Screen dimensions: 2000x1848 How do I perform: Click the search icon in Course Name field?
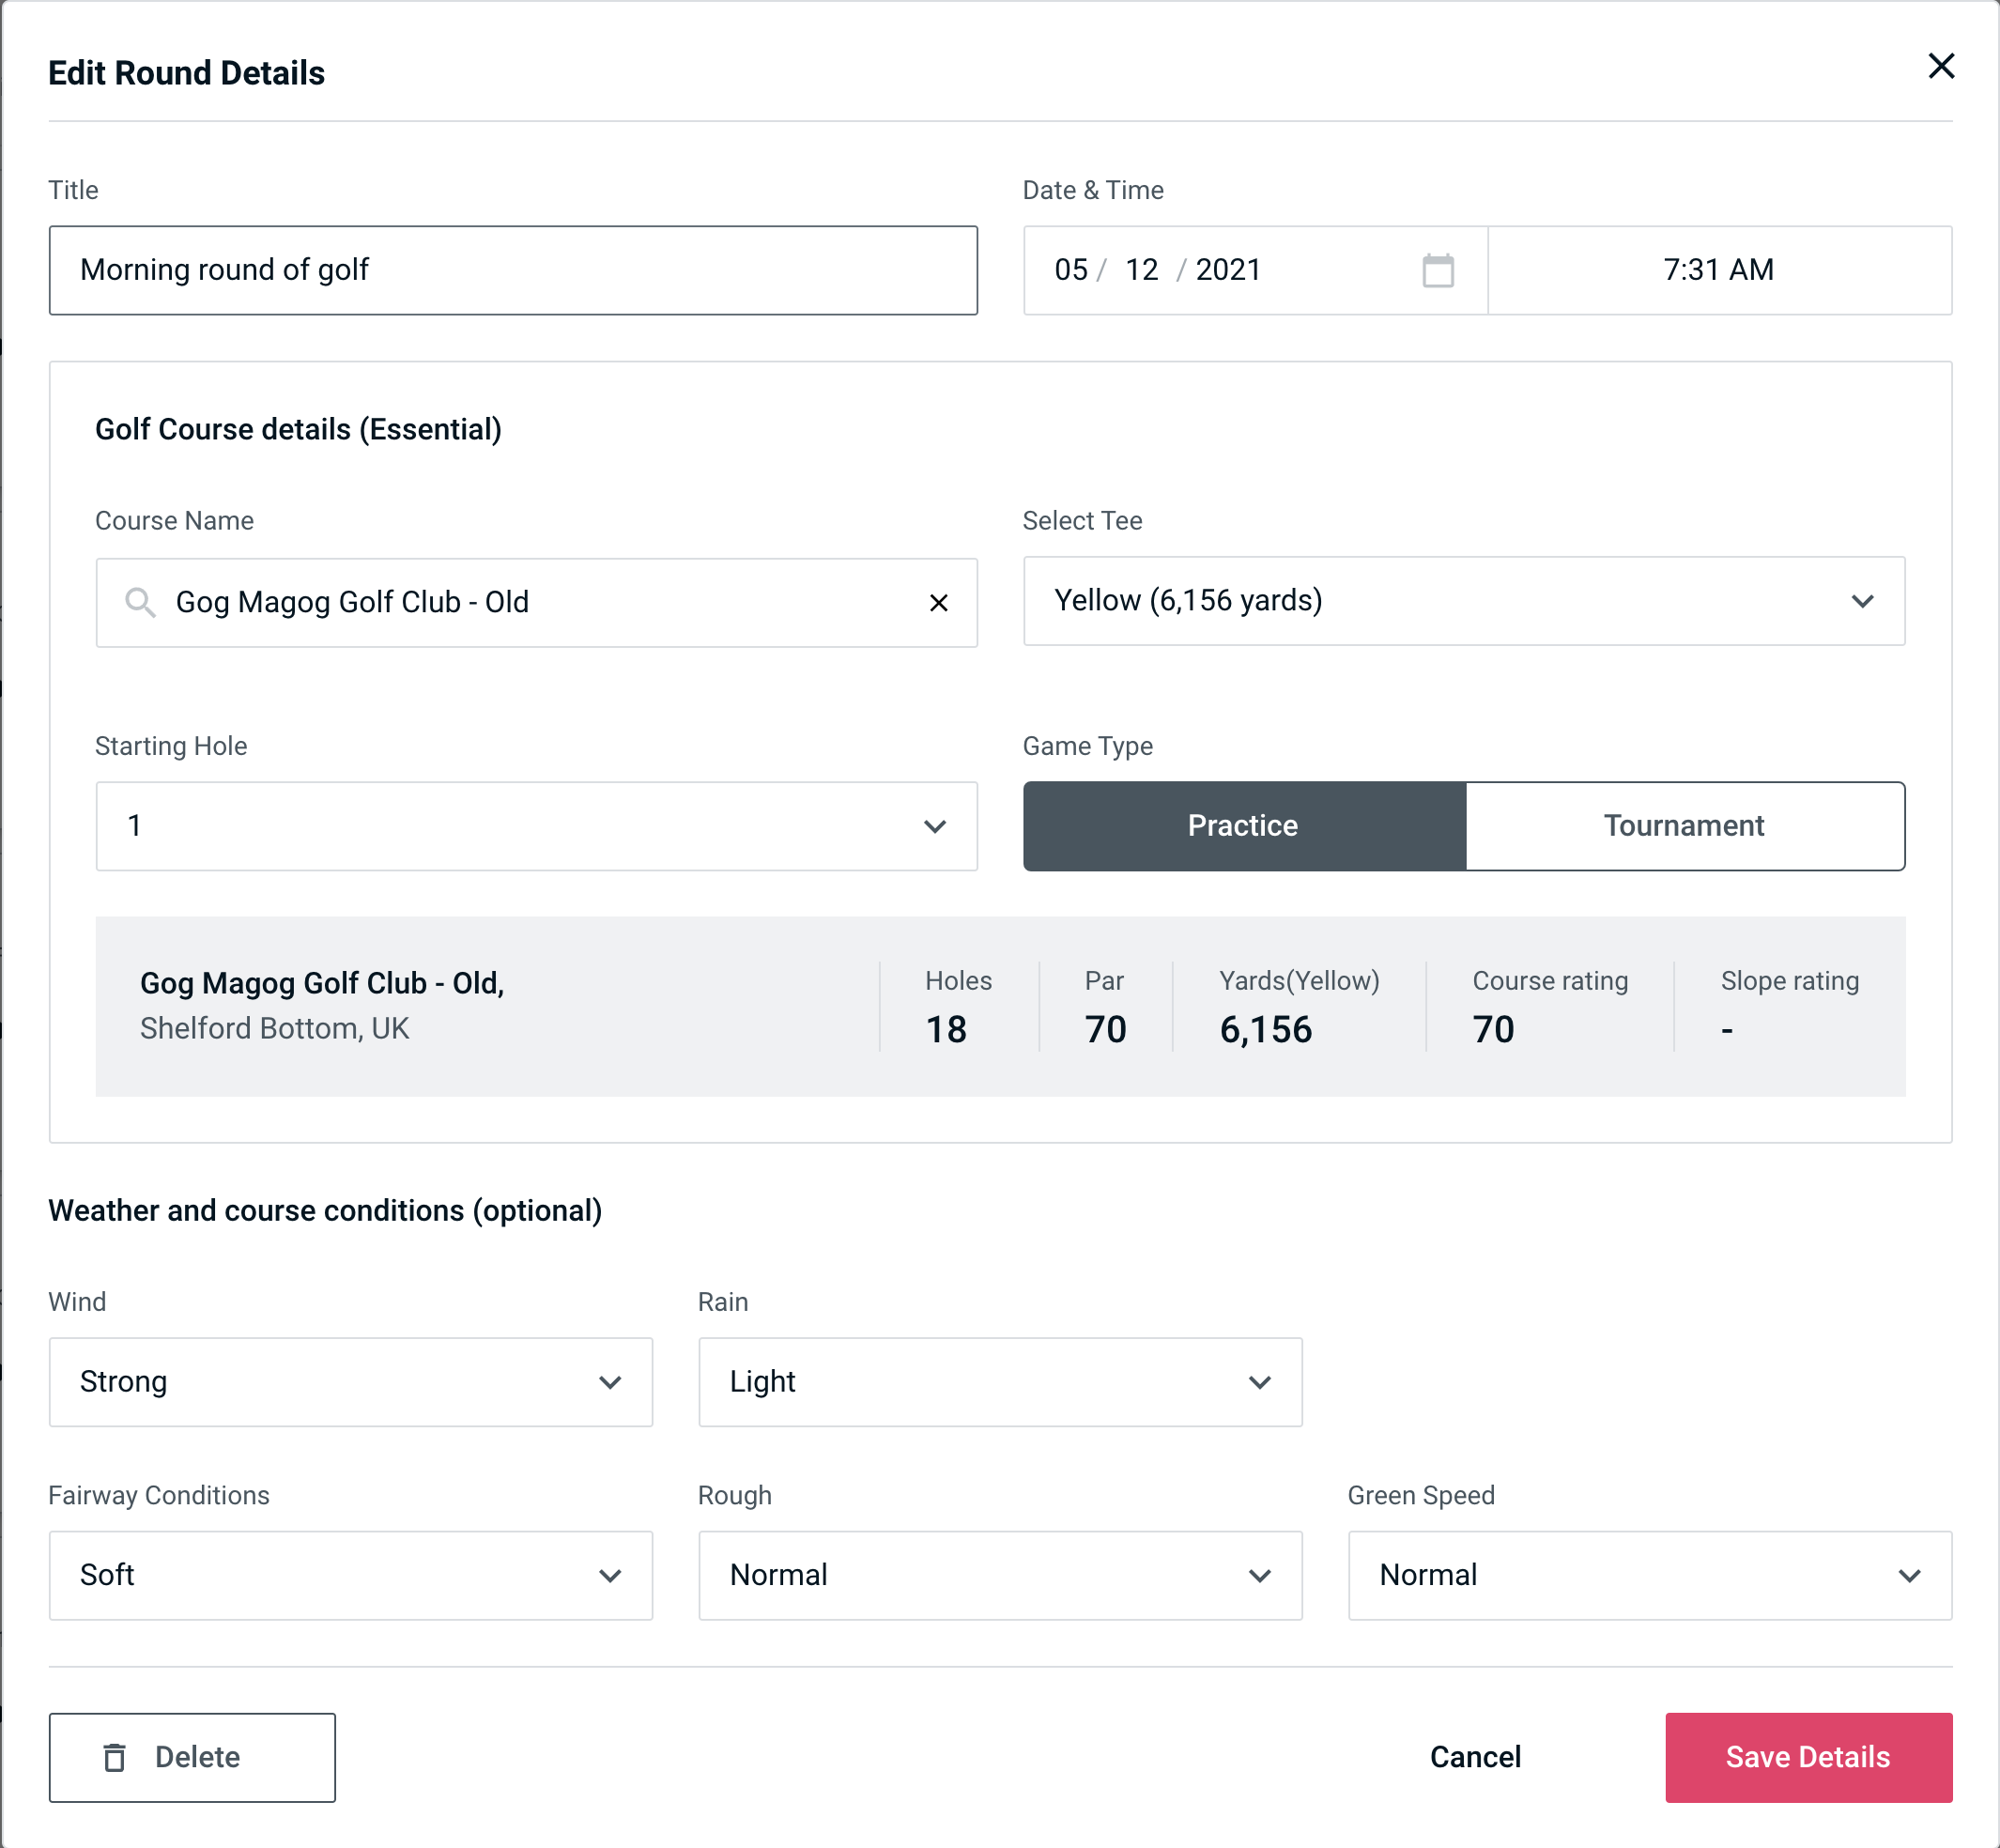138,603
